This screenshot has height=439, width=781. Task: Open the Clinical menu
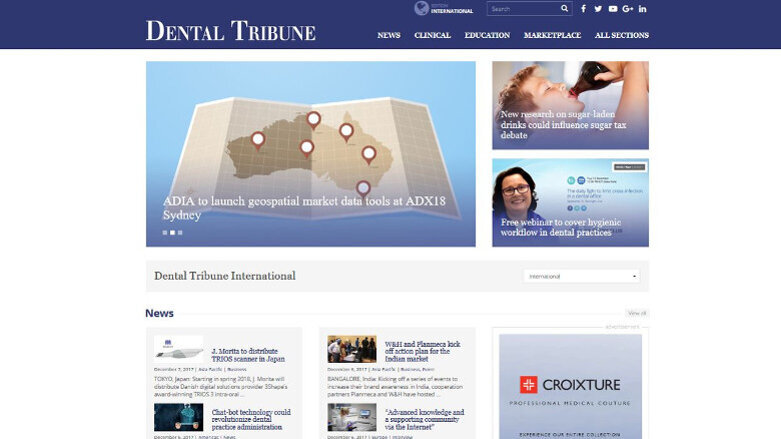[x=432, y=35]
